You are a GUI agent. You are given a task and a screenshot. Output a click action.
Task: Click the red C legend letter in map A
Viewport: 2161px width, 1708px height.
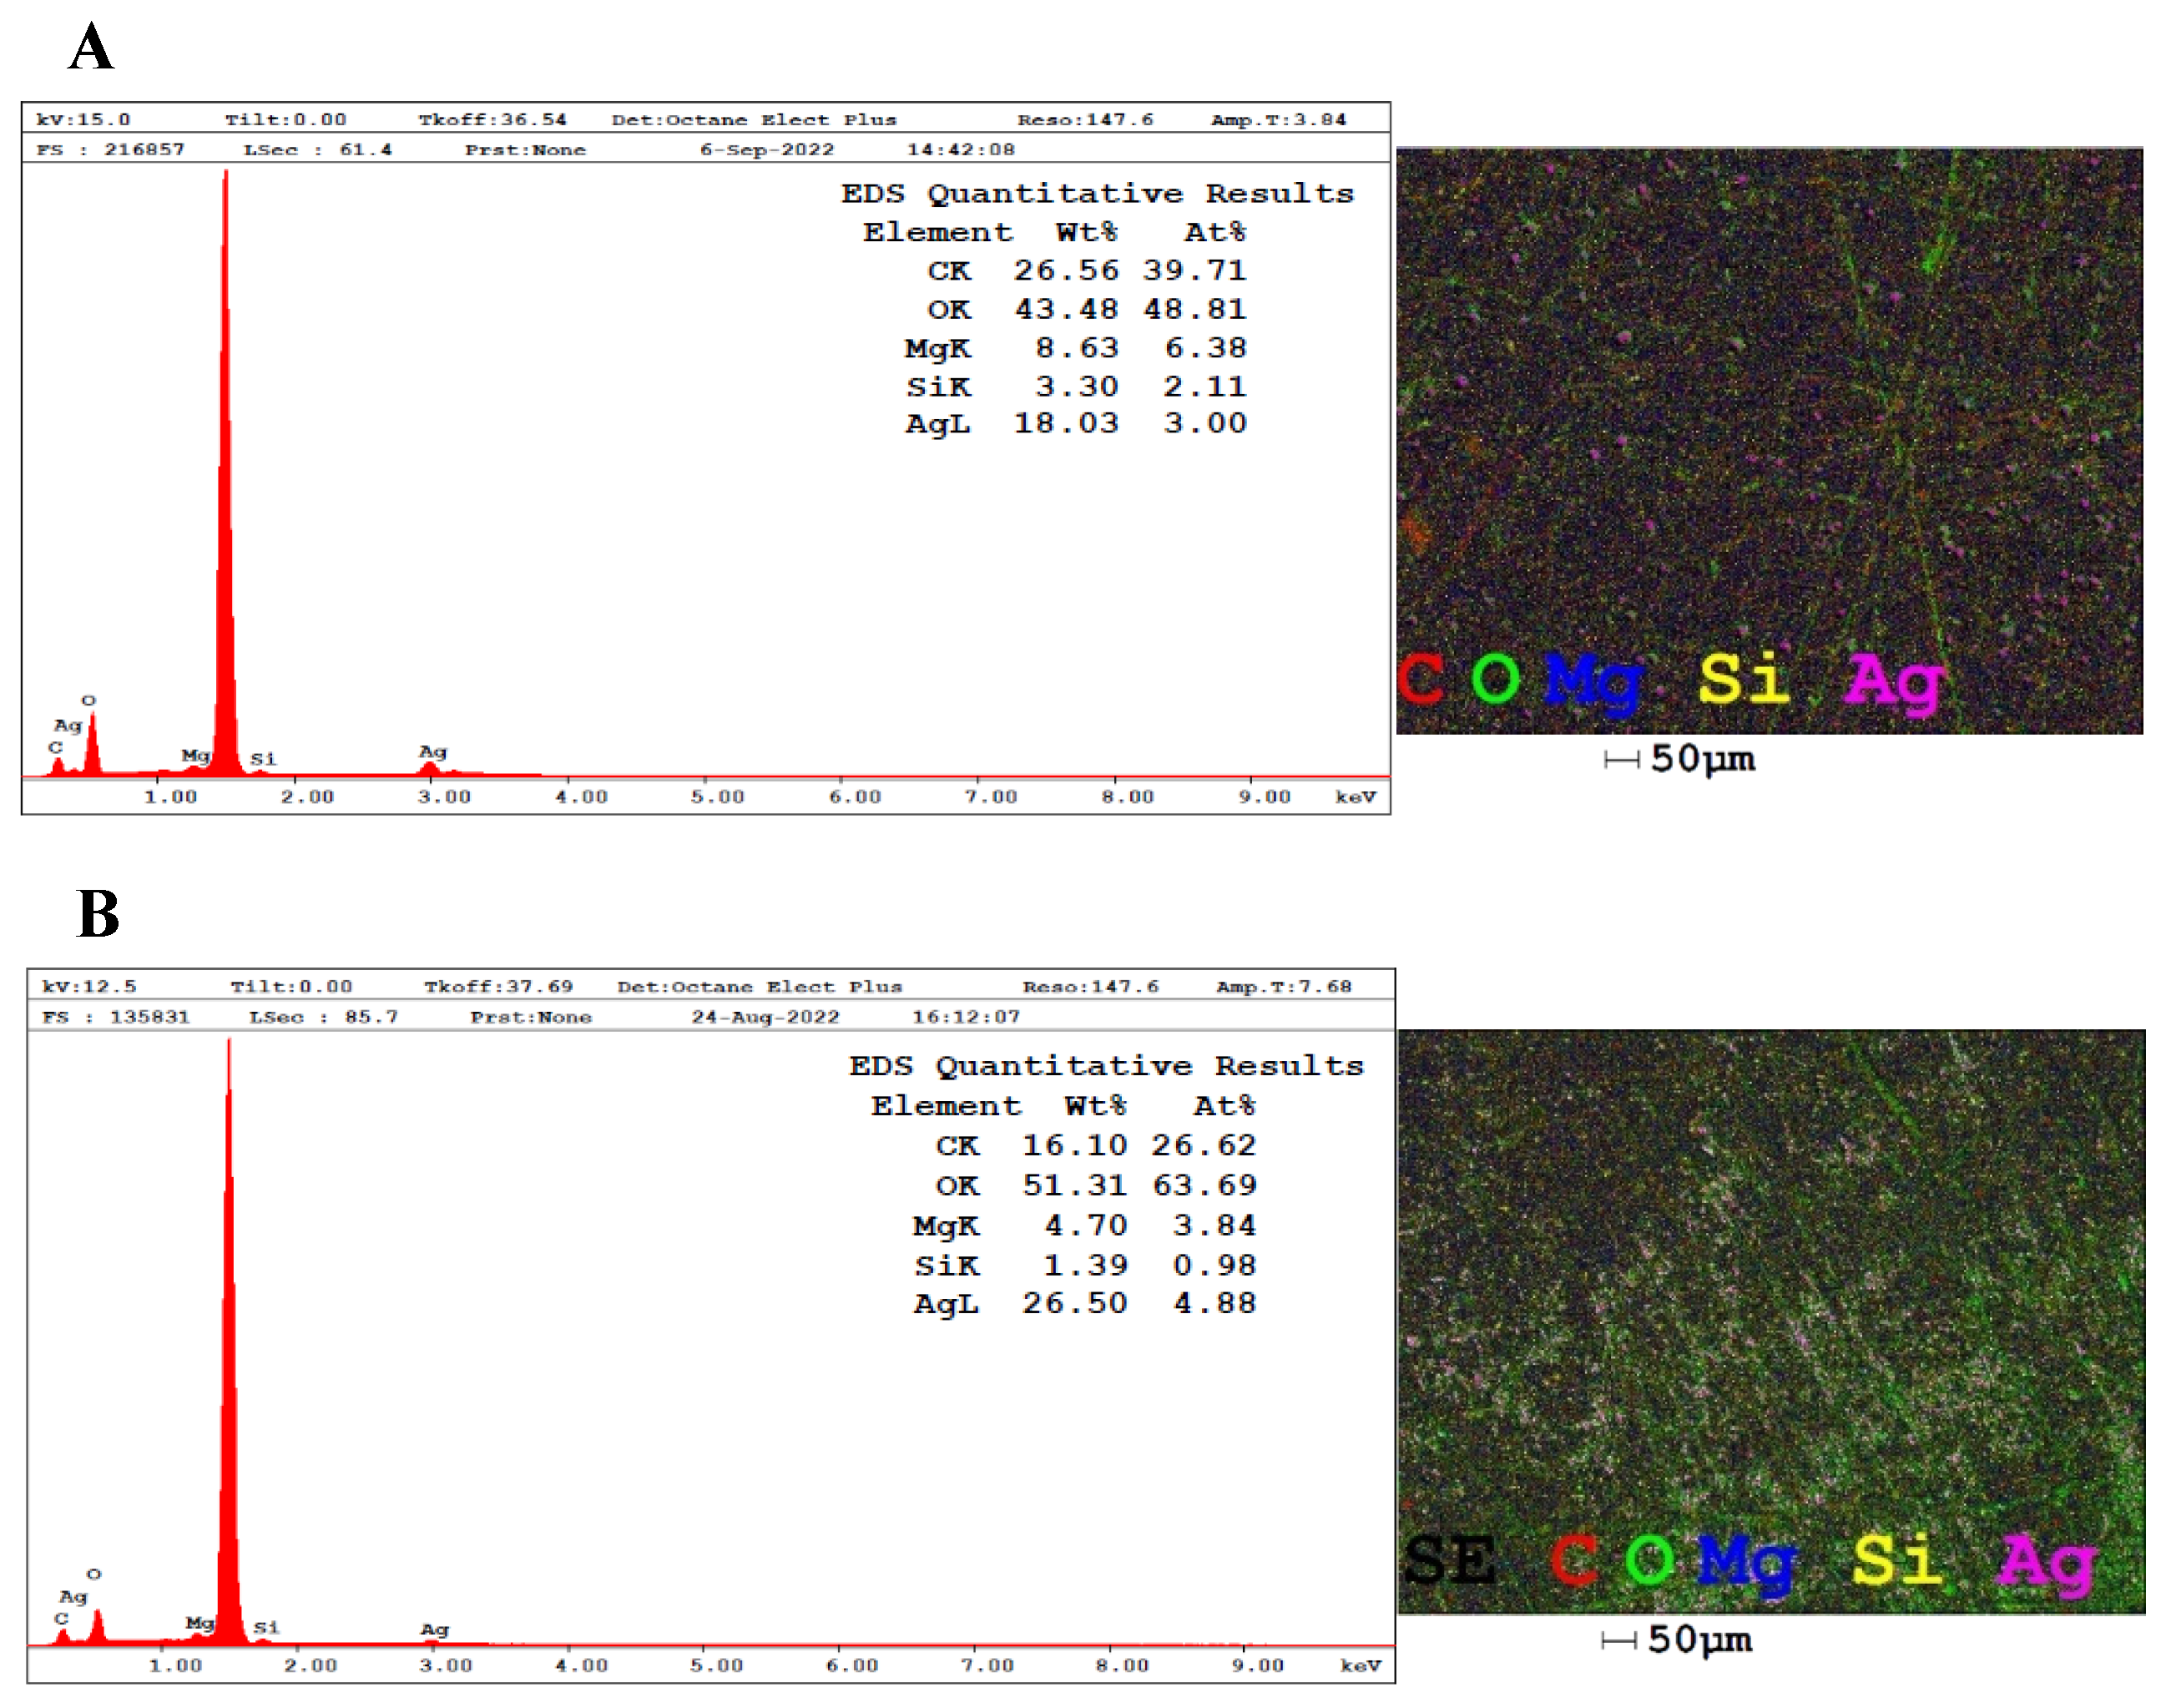pyautogui.click(x=1421, y=680)
